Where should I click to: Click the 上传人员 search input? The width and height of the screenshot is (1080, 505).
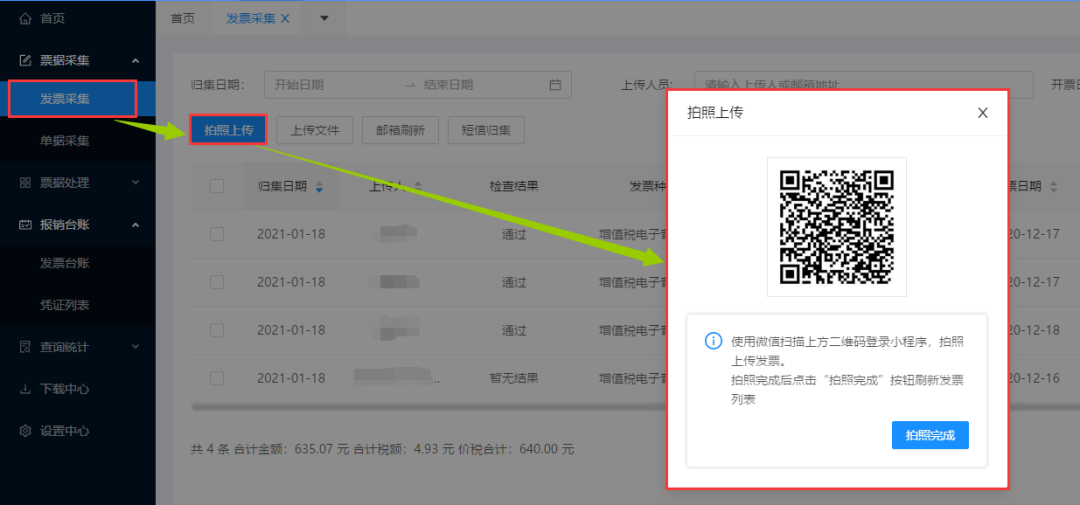coord(864,85)
